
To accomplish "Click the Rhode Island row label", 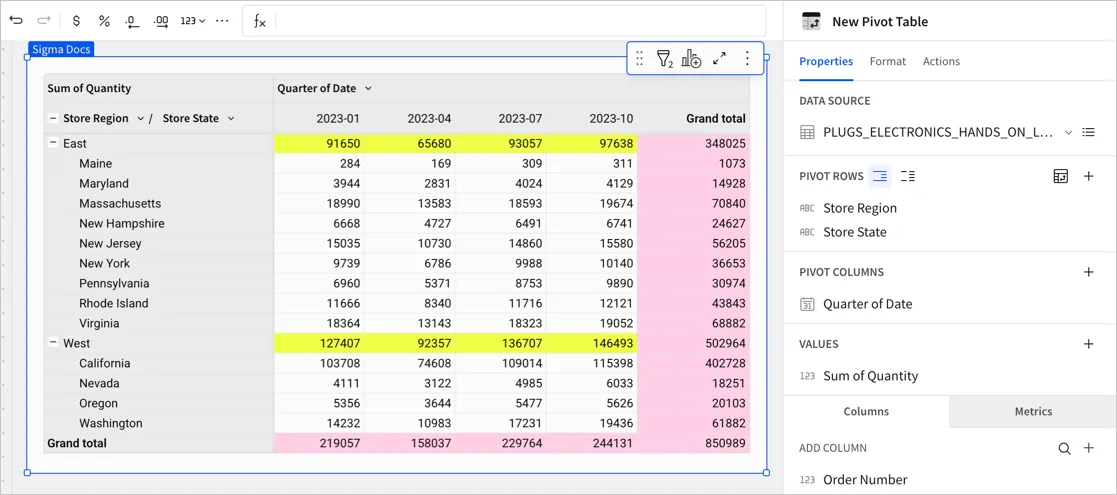I will click(x=114, y=303).
